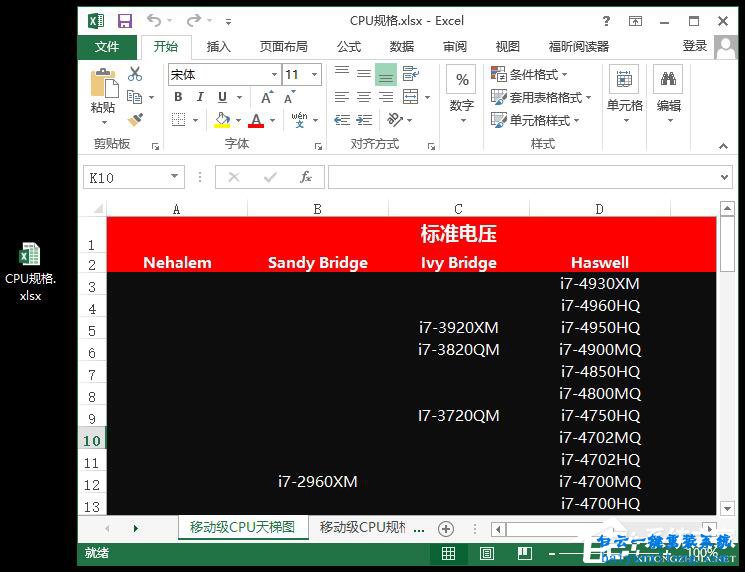Screen dimensions: 745x572
Task: Apply cell borders icon
Action: (x=179, y=119)
